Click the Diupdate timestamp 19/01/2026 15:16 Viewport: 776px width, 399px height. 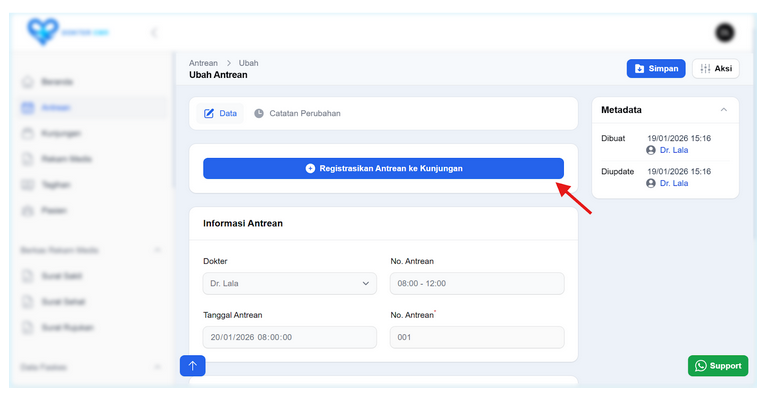point(679,171)
